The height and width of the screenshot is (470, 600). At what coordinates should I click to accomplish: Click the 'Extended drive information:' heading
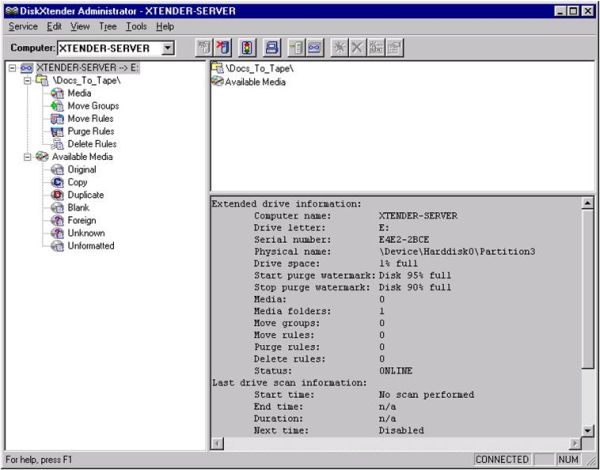click(x=287, y=204)
